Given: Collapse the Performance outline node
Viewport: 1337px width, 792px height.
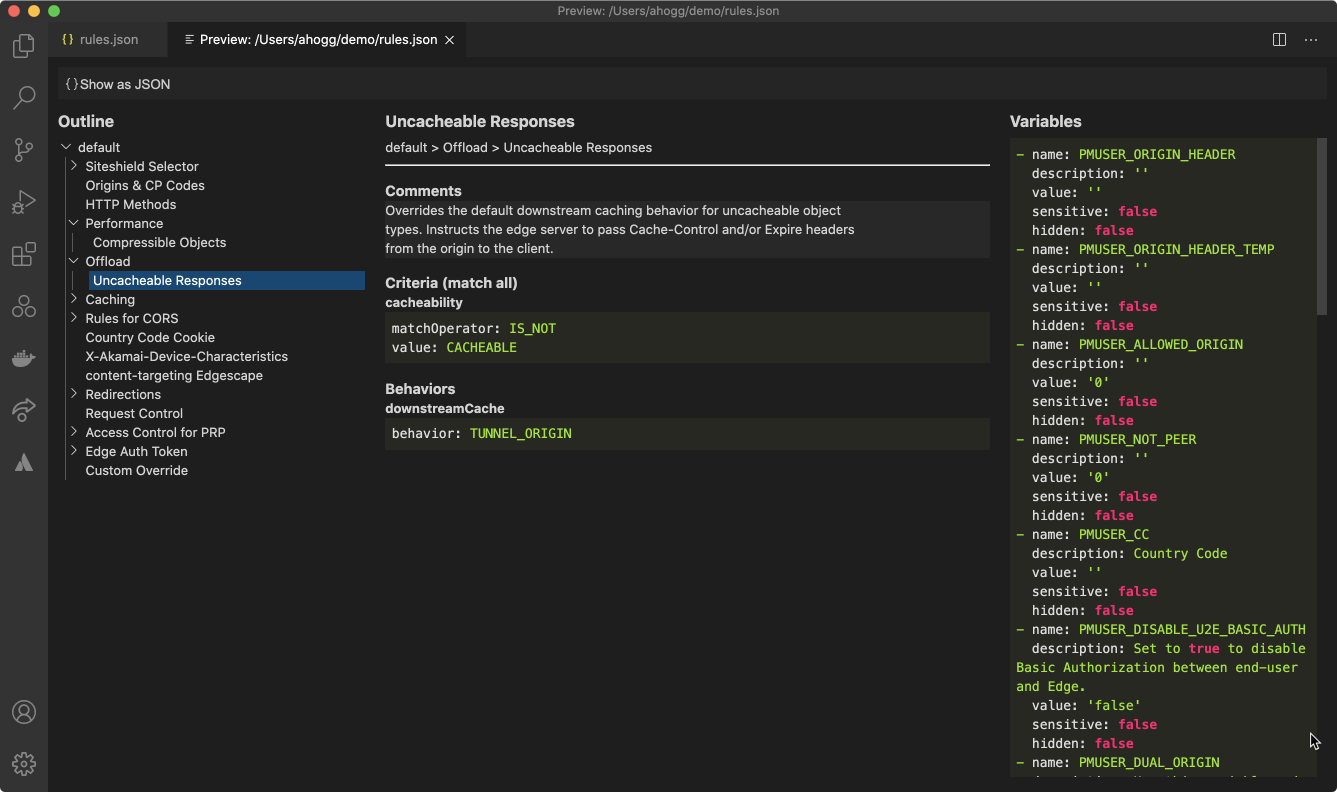Looking at the screenshot, I should [74, 223].
